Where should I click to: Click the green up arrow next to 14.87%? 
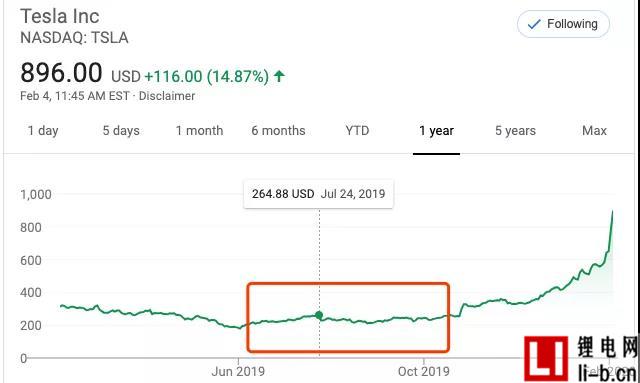tap(279, 76)
